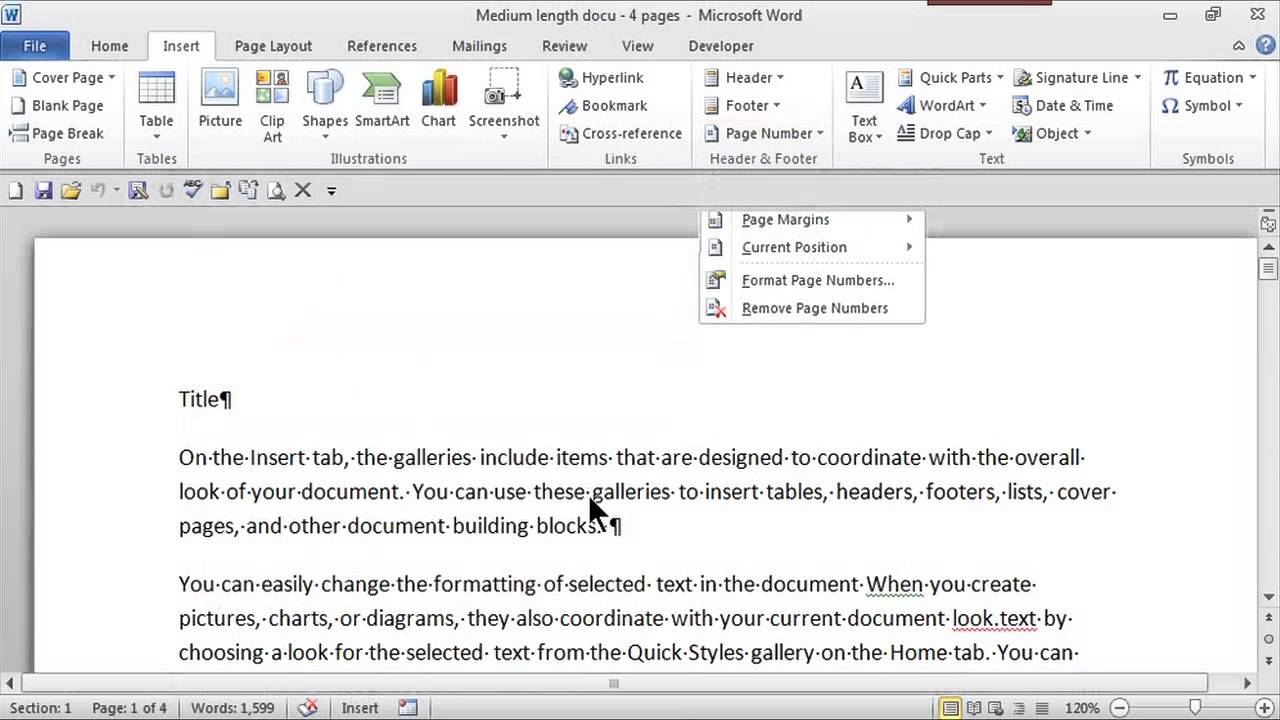Screen dimensions: 1280x720
Task: Click the Open folder icon in quick access toolbar
Action: pyautogui.click(x=70, y=190)
